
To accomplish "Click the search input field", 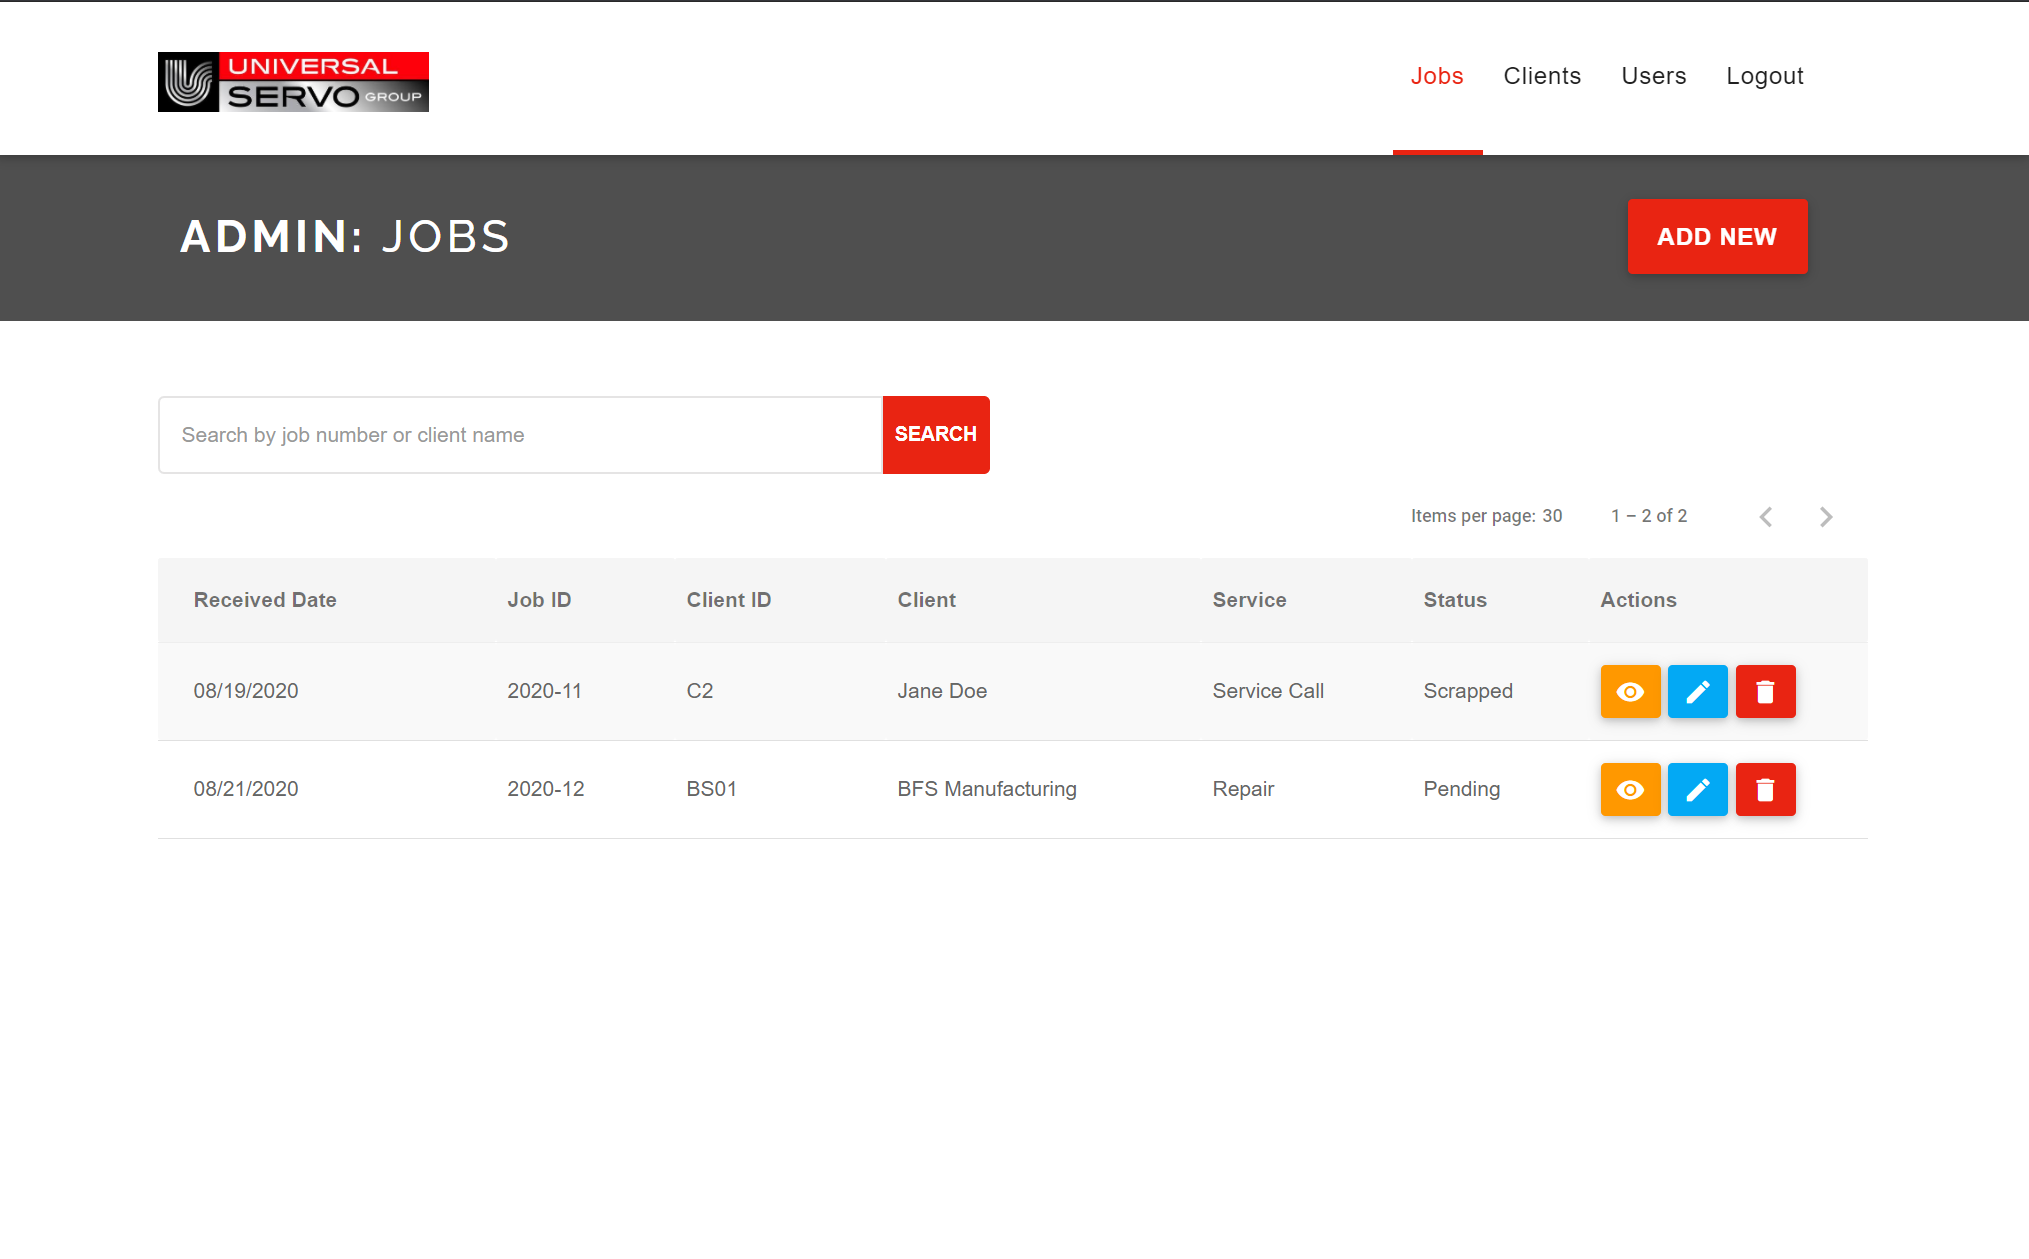I will [x=520, y=434].
